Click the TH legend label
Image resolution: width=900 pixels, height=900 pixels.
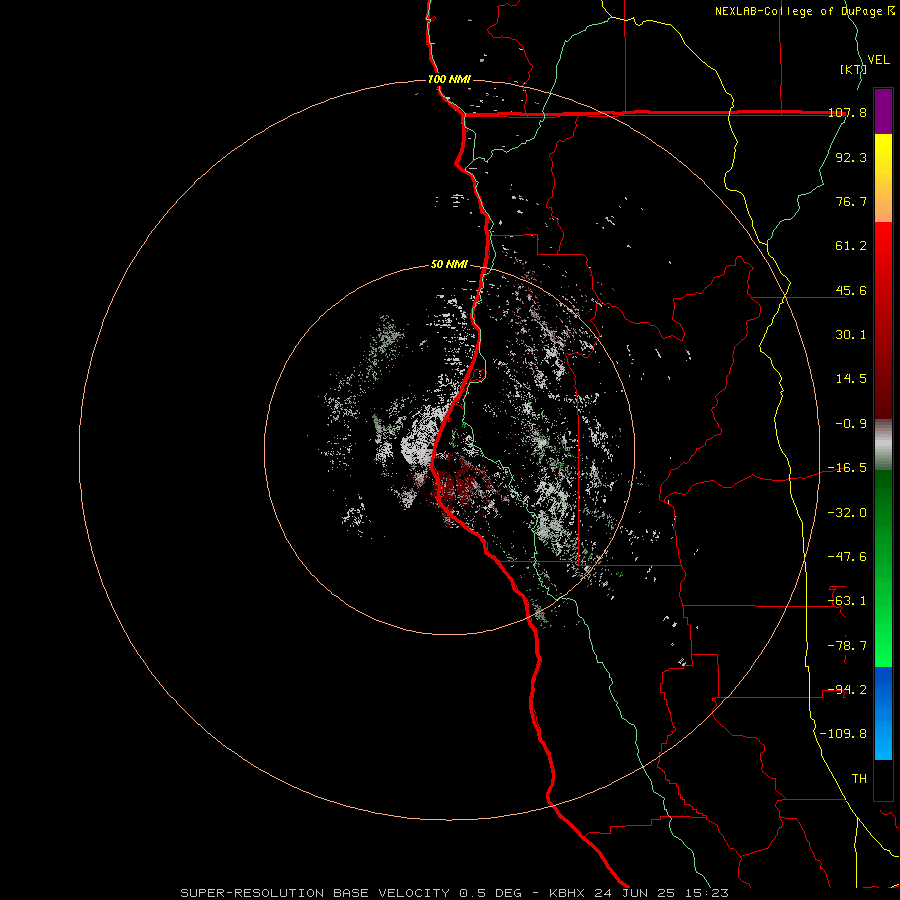click(x=859, y=779)
